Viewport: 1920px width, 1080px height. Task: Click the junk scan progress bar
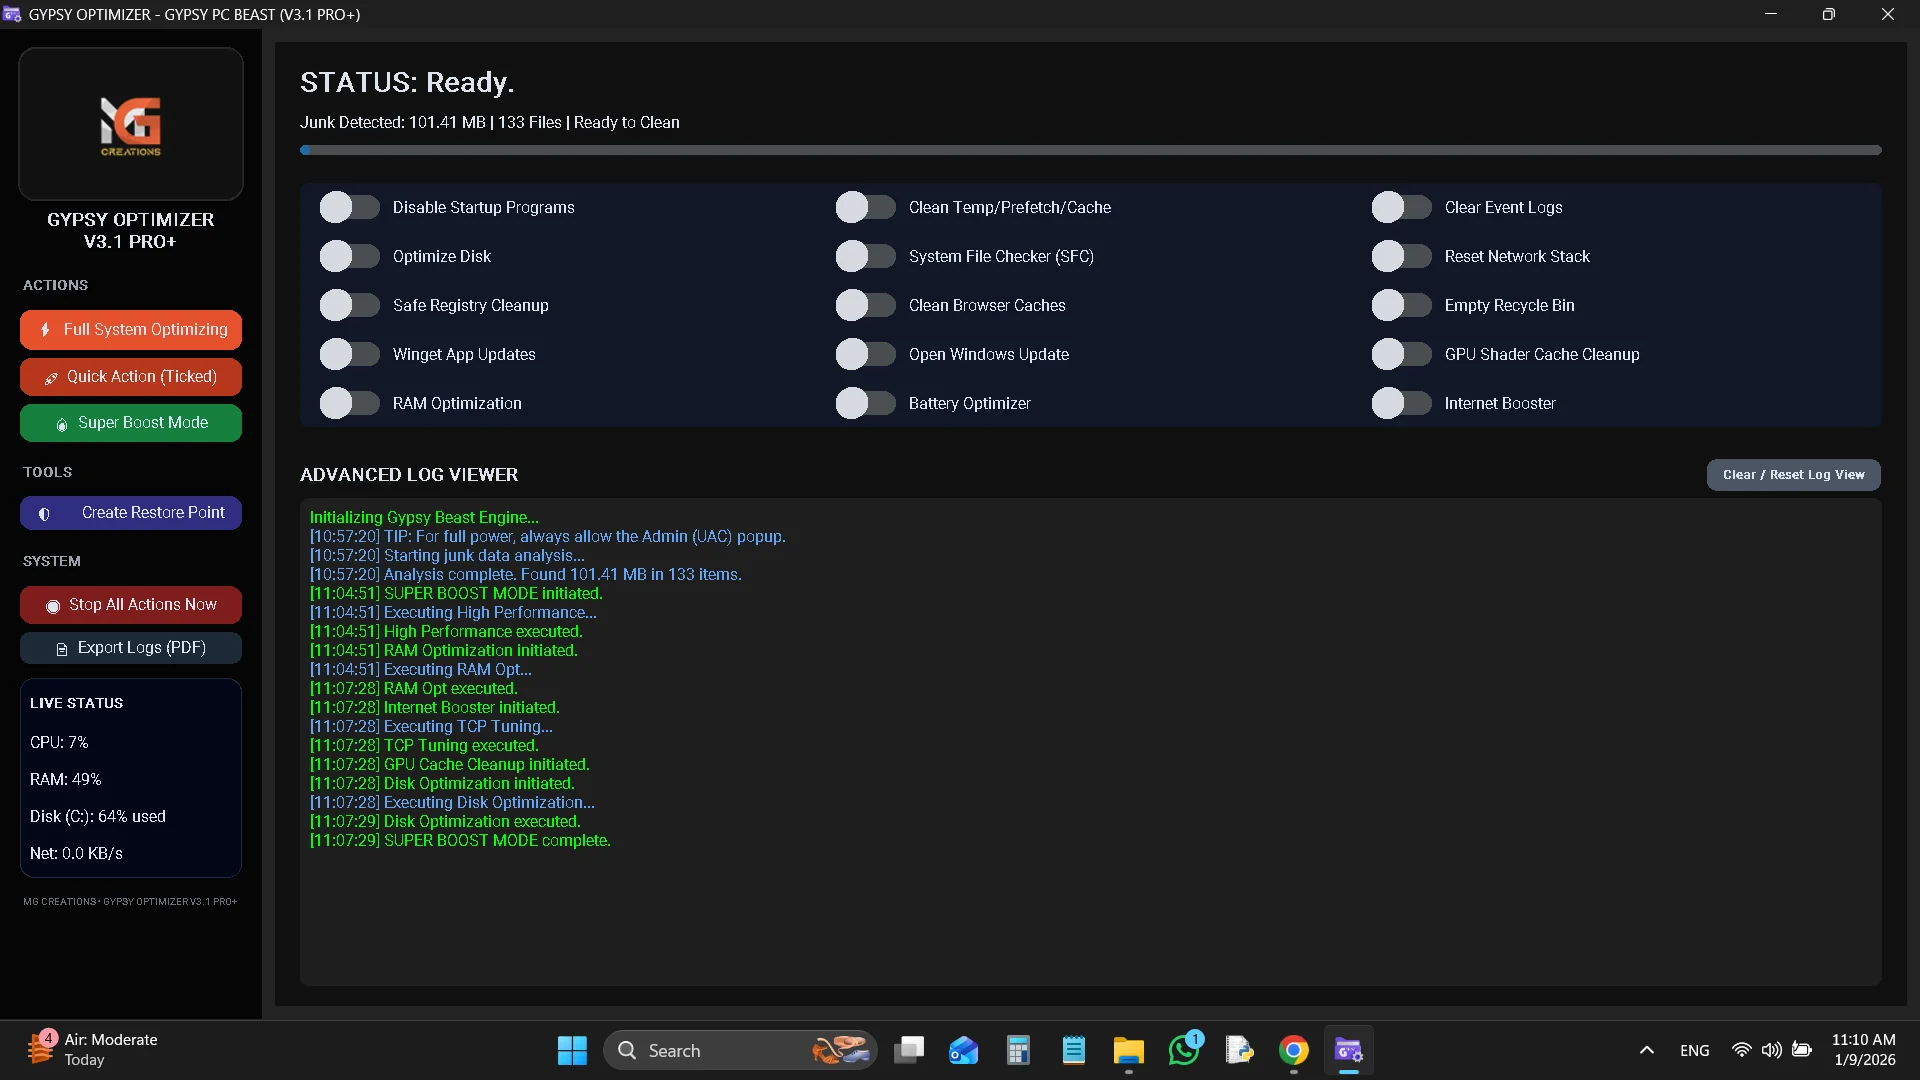pos(1090,150)
